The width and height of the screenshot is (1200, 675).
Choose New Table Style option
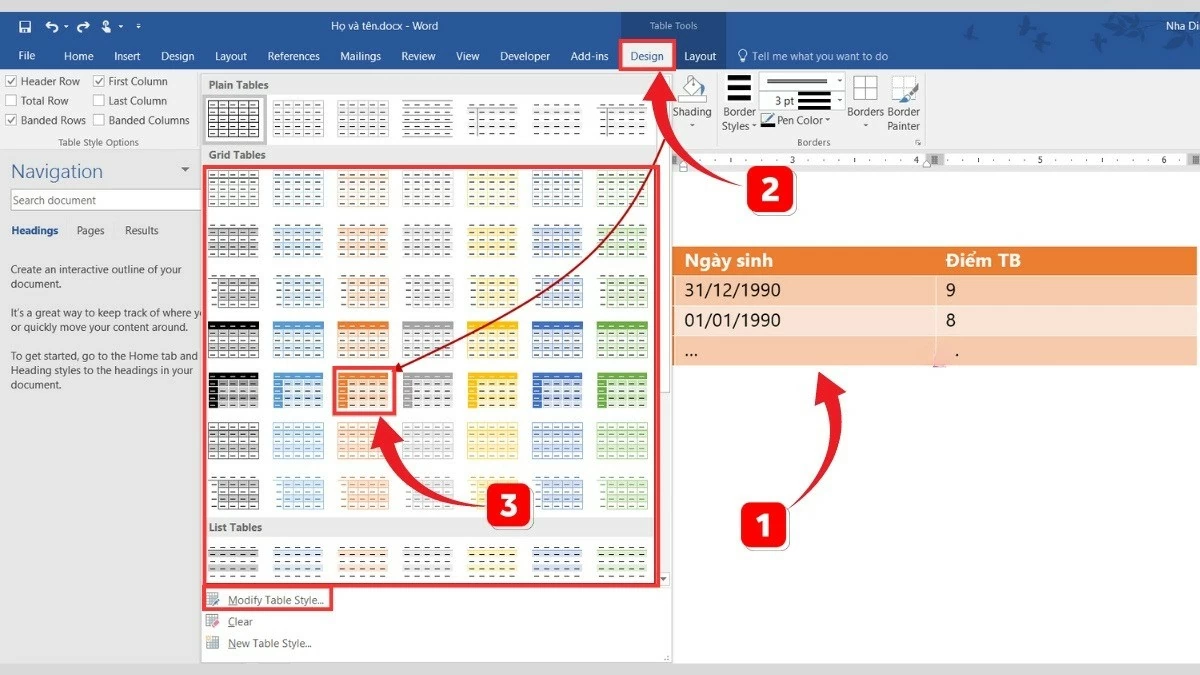click(x=269, y=643)
